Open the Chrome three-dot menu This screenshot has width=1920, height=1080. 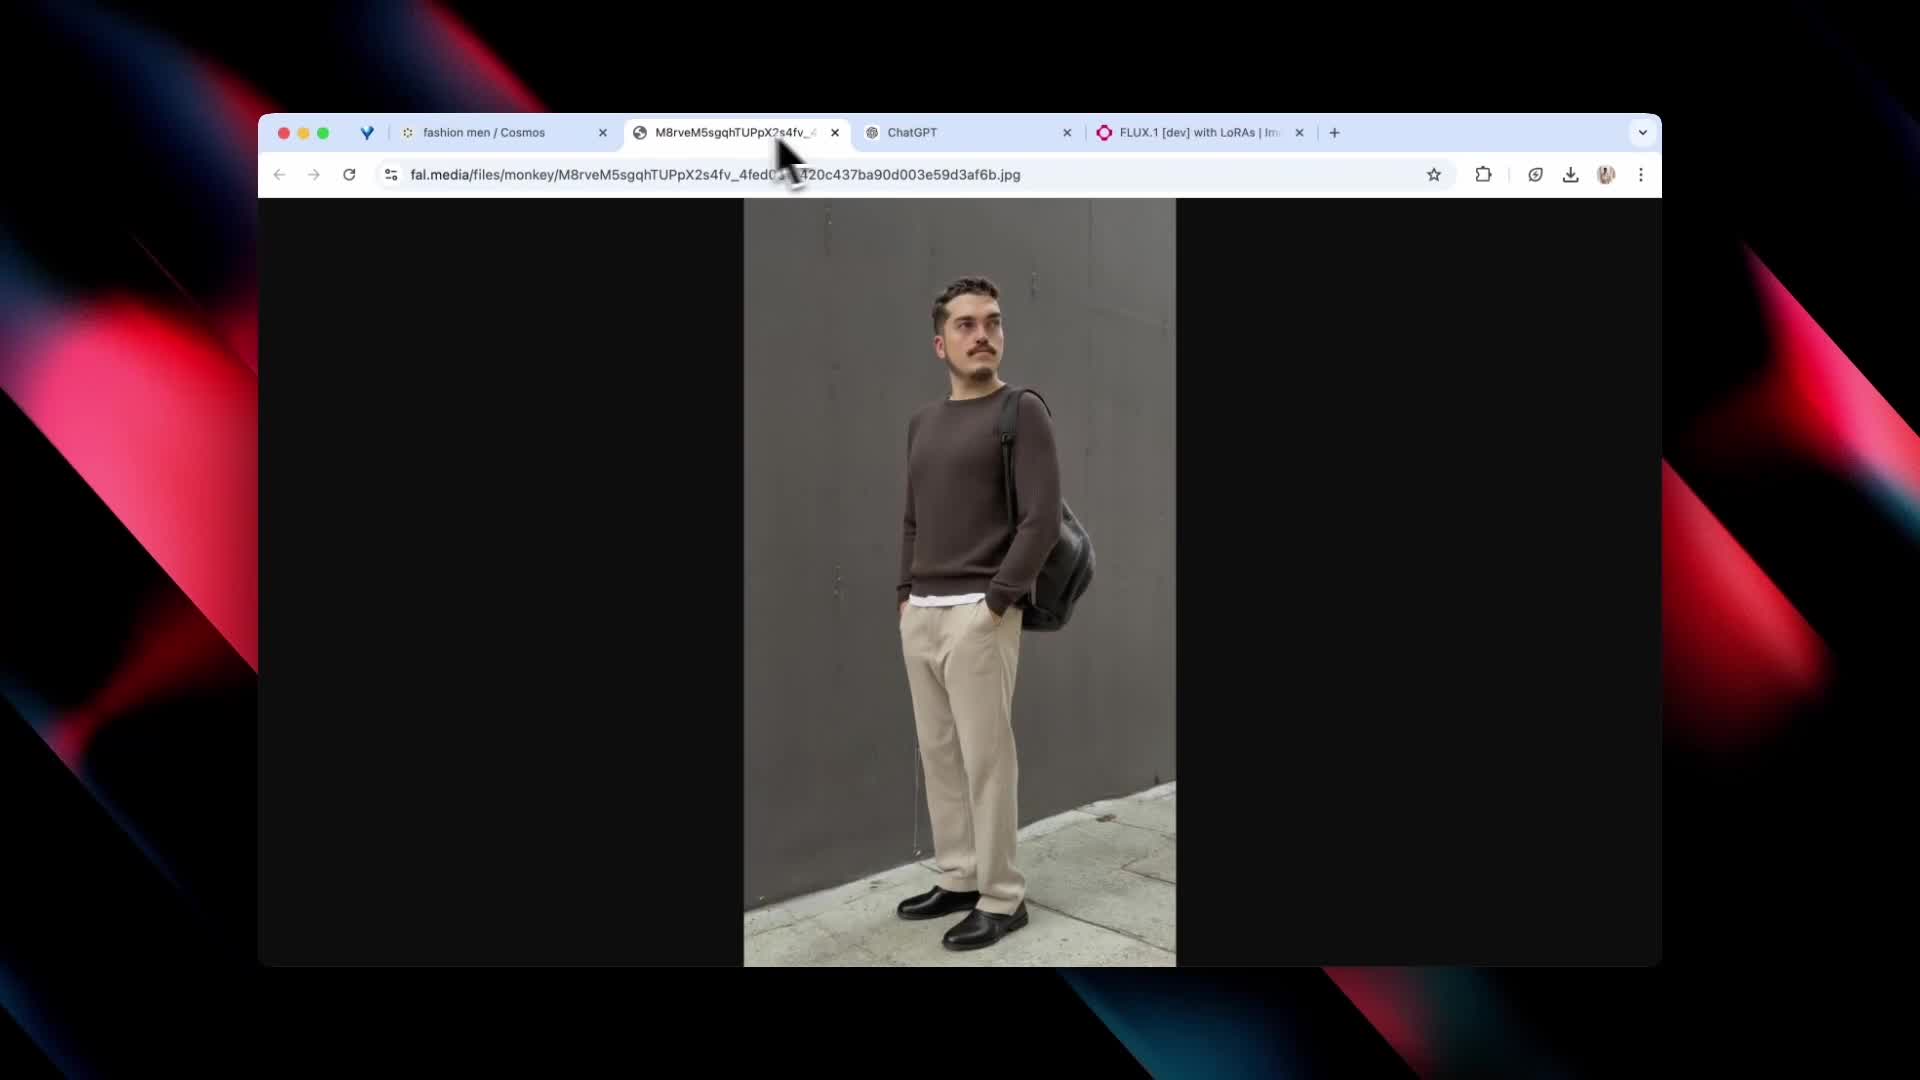(1641, 175)
